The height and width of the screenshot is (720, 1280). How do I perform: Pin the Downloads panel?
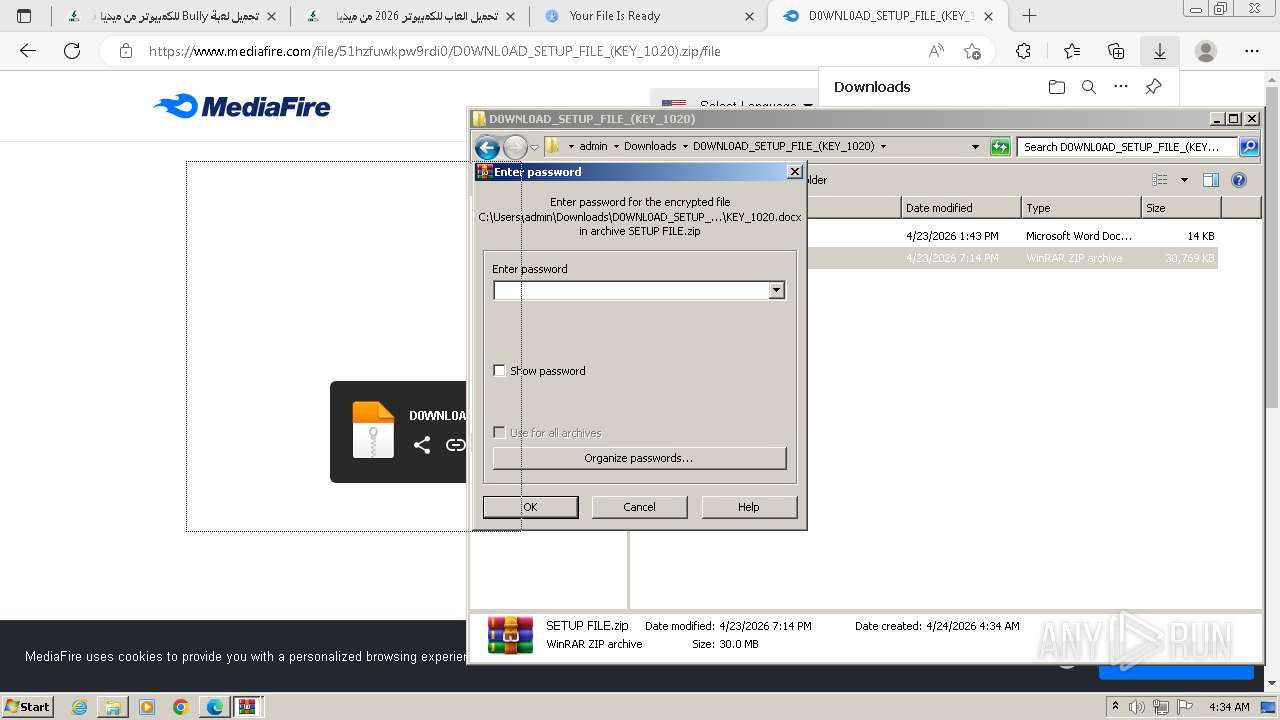click(x=1153, y=87)
